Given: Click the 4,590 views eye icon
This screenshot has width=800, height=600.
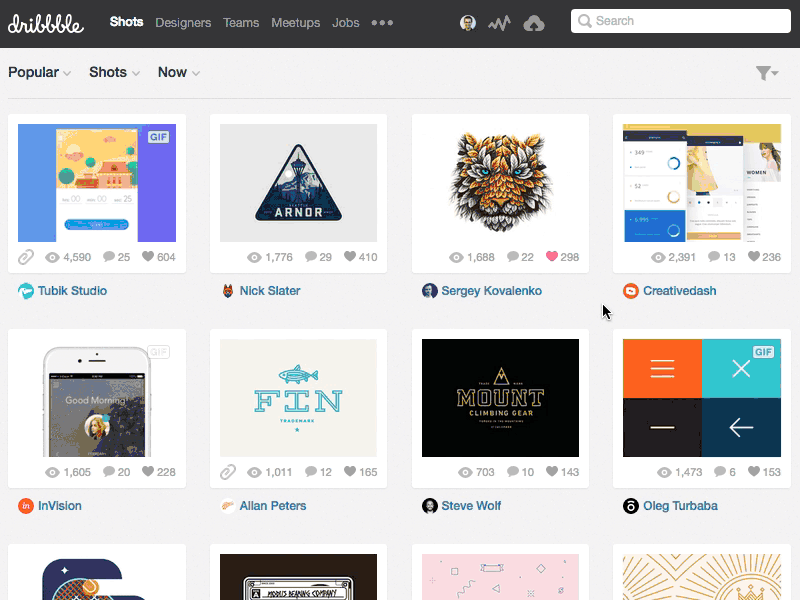Looking at the screenshot, I should click(x=52, y=258).
